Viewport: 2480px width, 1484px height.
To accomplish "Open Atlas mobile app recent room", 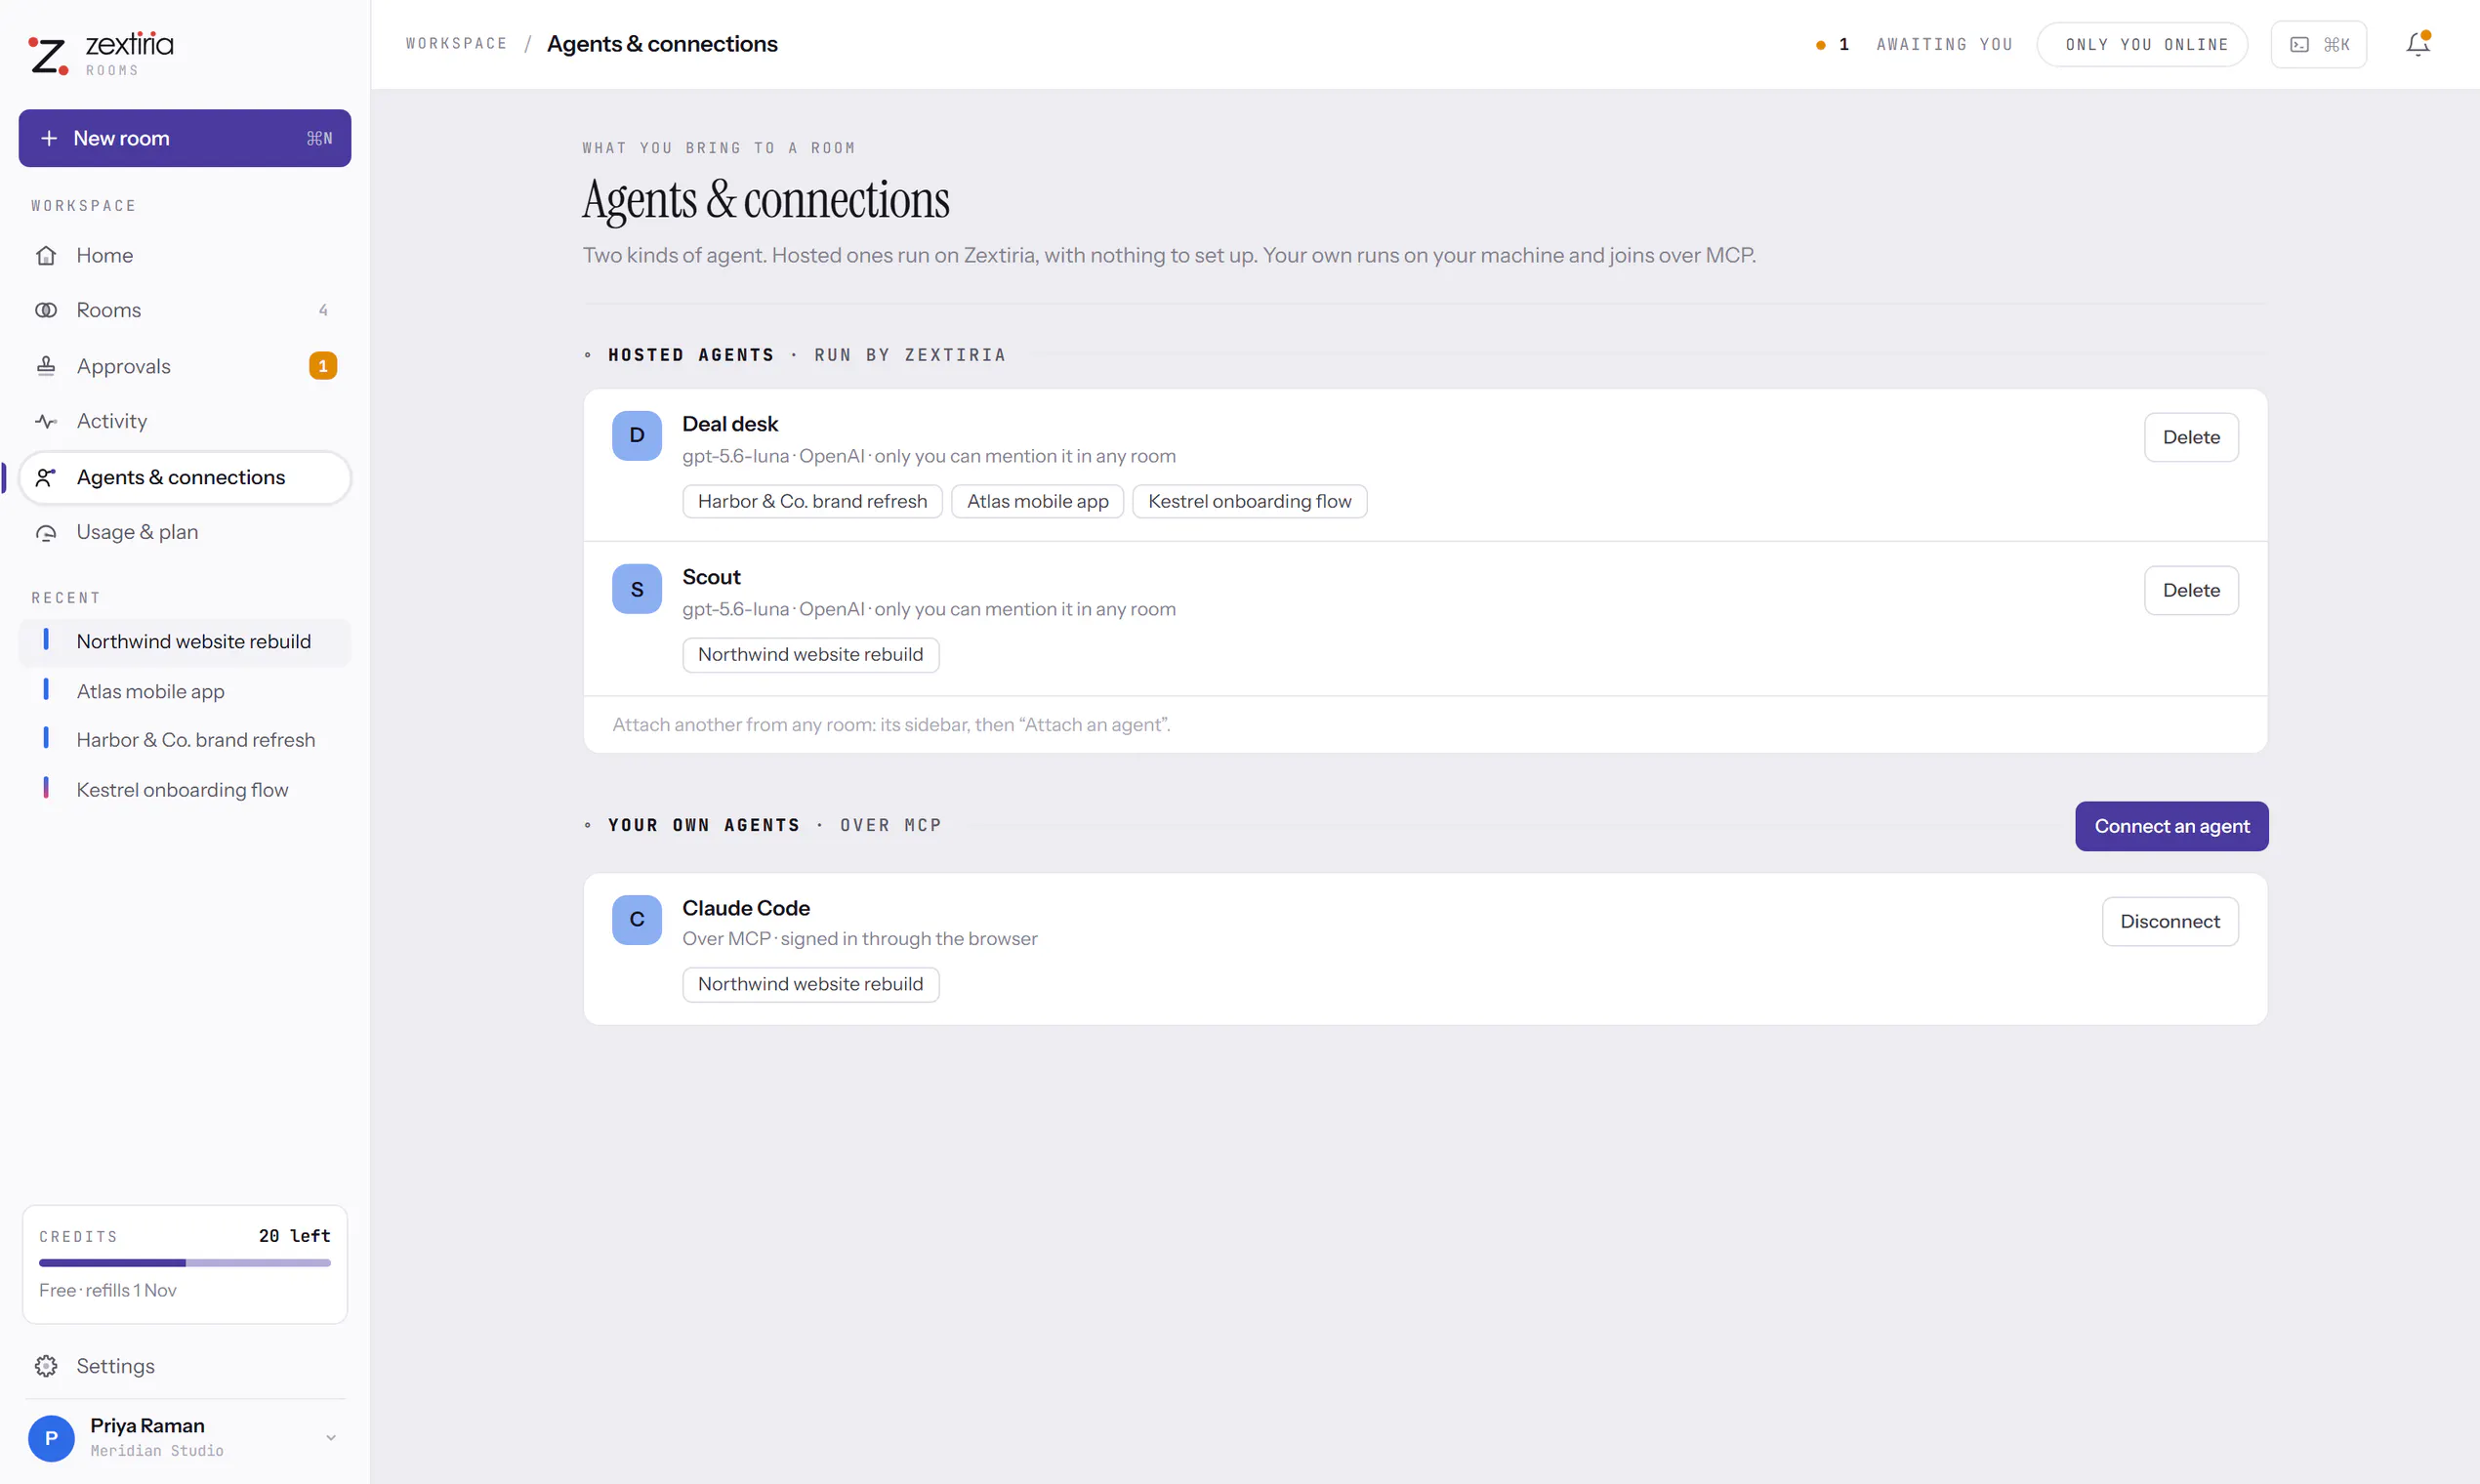I will coord(185,691).
